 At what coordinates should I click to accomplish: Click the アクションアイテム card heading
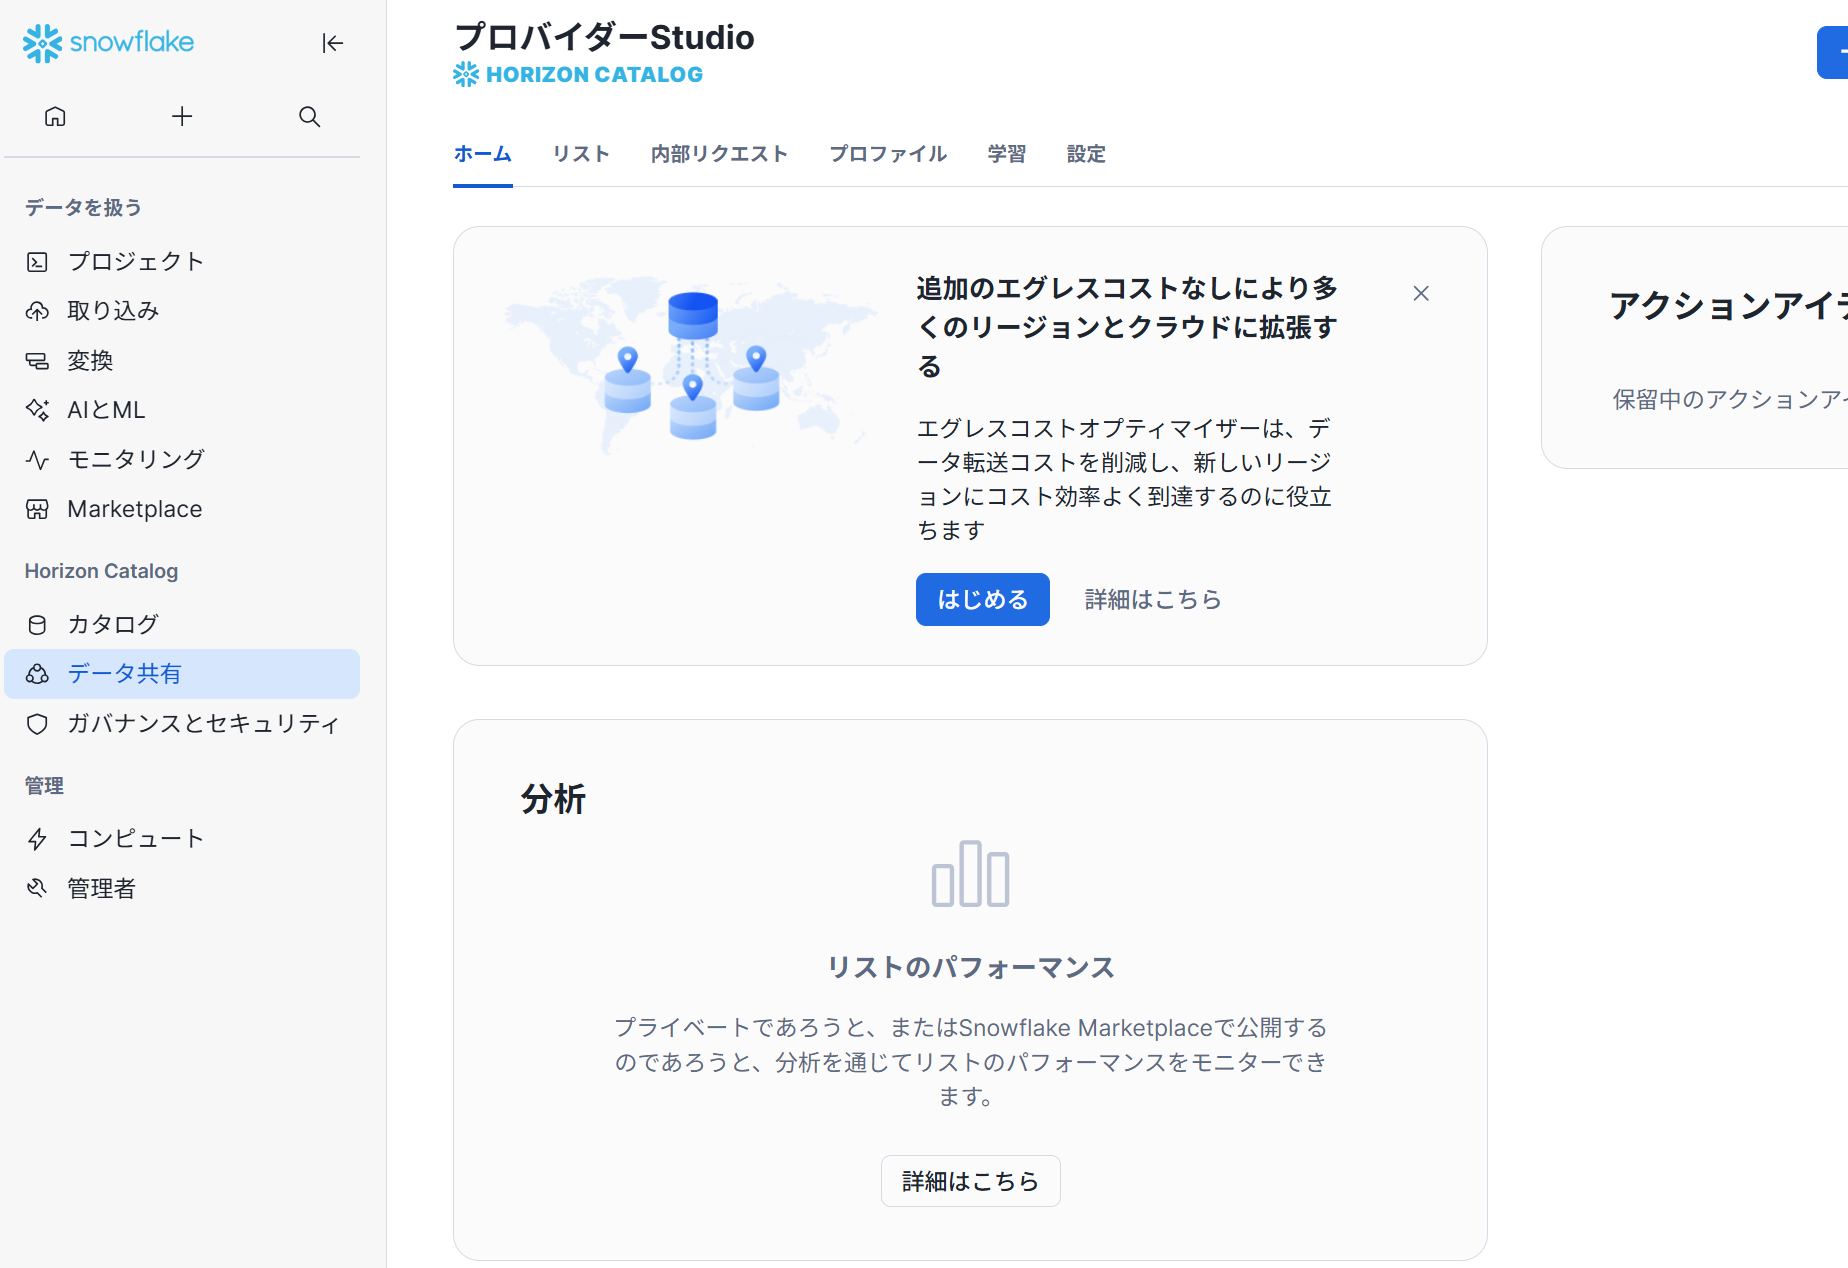1729,305
